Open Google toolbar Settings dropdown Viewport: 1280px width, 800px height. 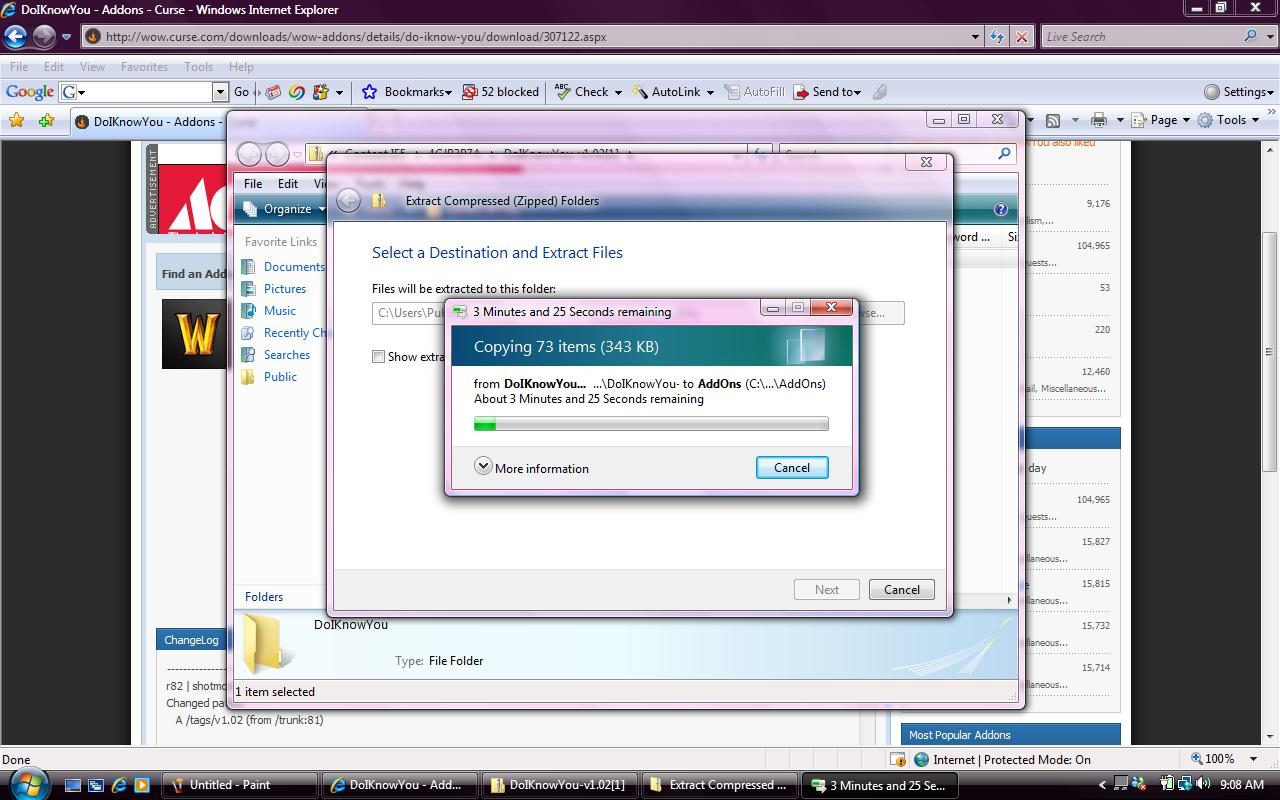click(1238, 91)
